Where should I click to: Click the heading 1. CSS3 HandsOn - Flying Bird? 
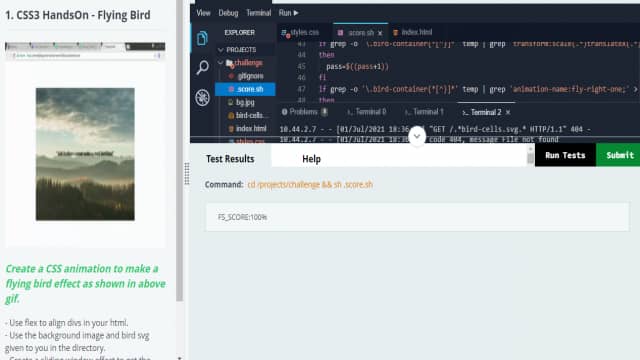tap(78, 15)
